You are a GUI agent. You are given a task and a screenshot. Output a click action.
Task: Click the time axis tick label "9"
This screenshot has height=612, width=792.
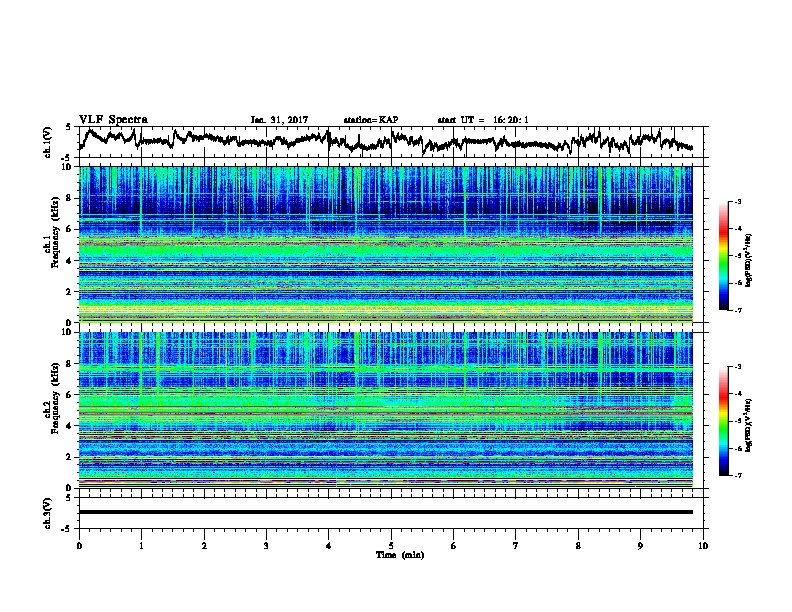(x=640, y=546)
